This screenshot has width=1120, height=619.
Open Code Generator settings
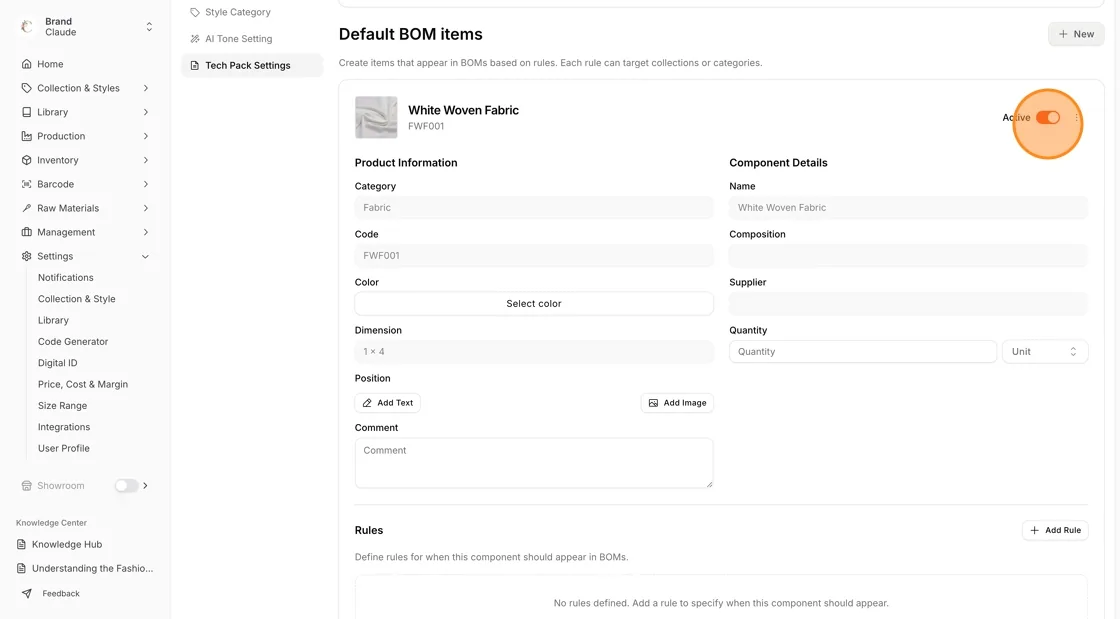[x=73, y=342]
